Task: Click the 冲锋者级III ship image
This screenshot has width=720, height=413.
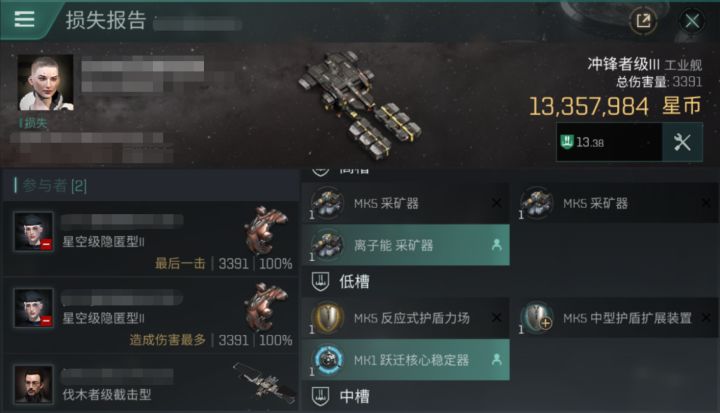Action: (359, 105)
